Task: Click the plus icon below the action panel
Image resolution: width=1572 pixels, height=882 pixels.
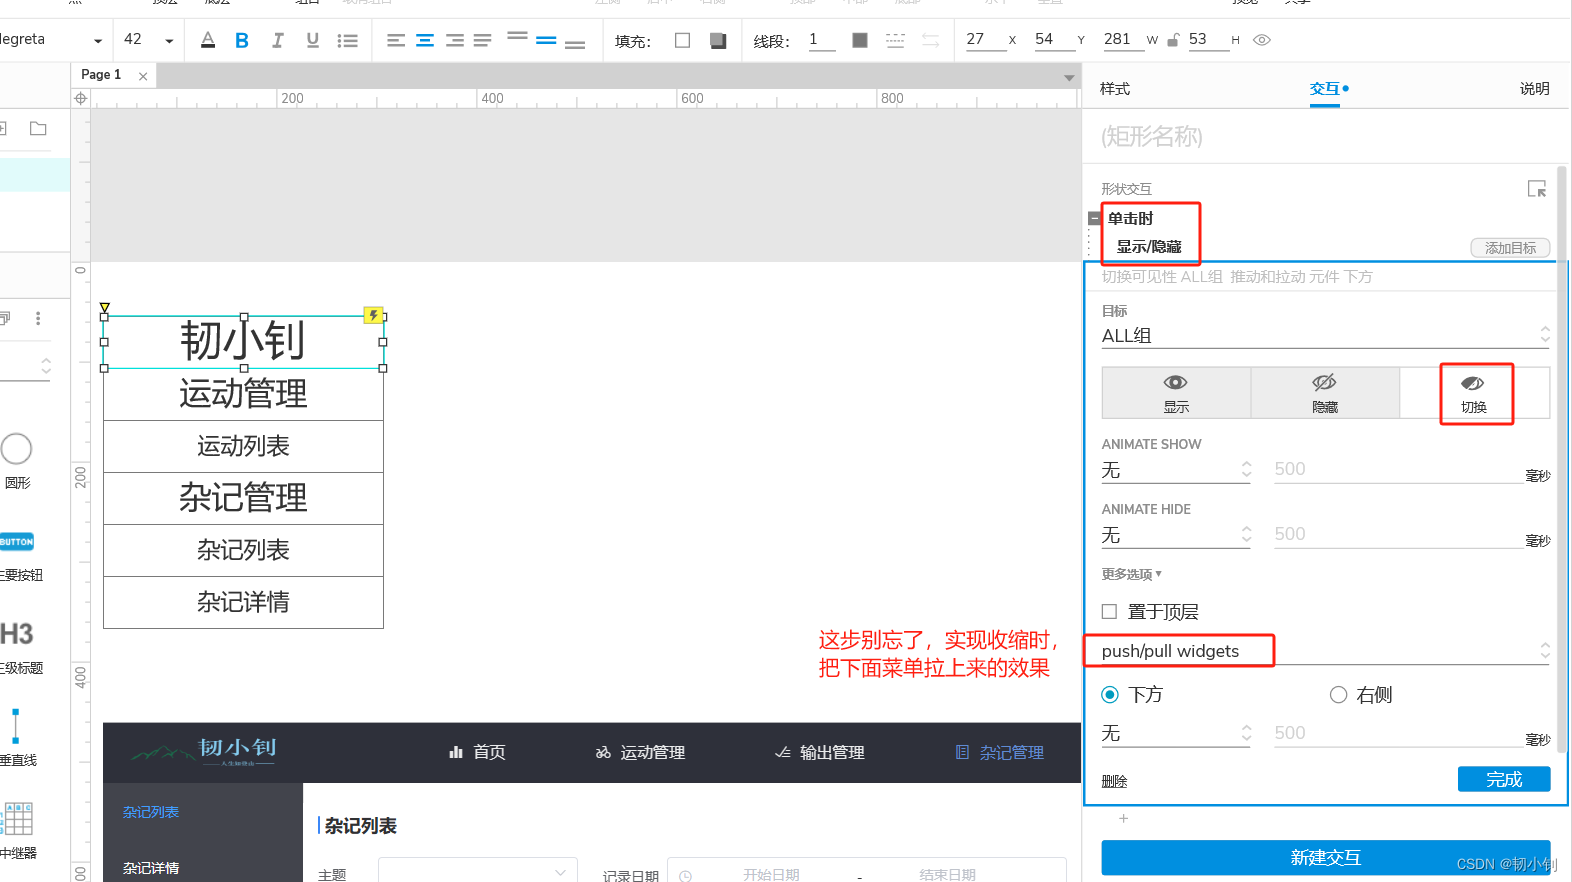Action: [1123, 818]
